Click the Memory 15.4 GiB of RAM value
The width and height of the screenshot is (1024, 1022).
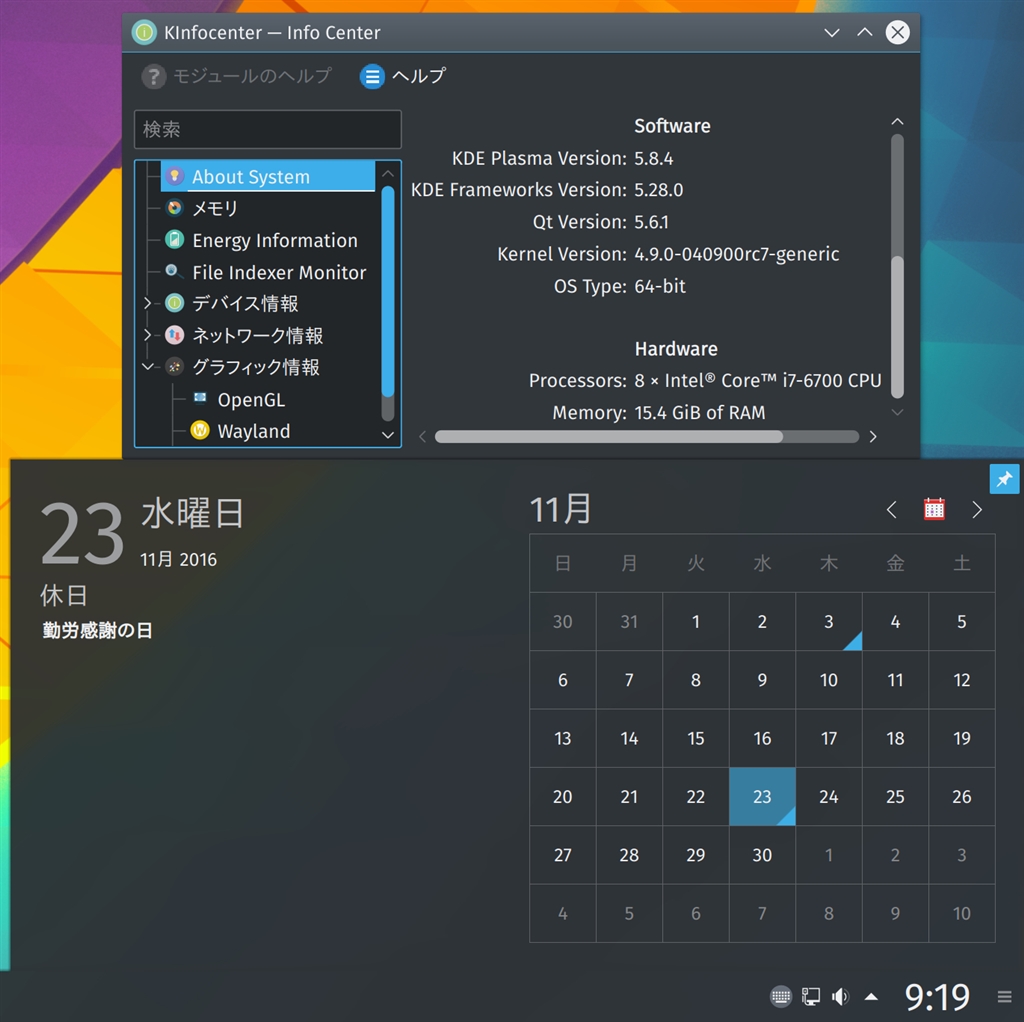(699, 413)
